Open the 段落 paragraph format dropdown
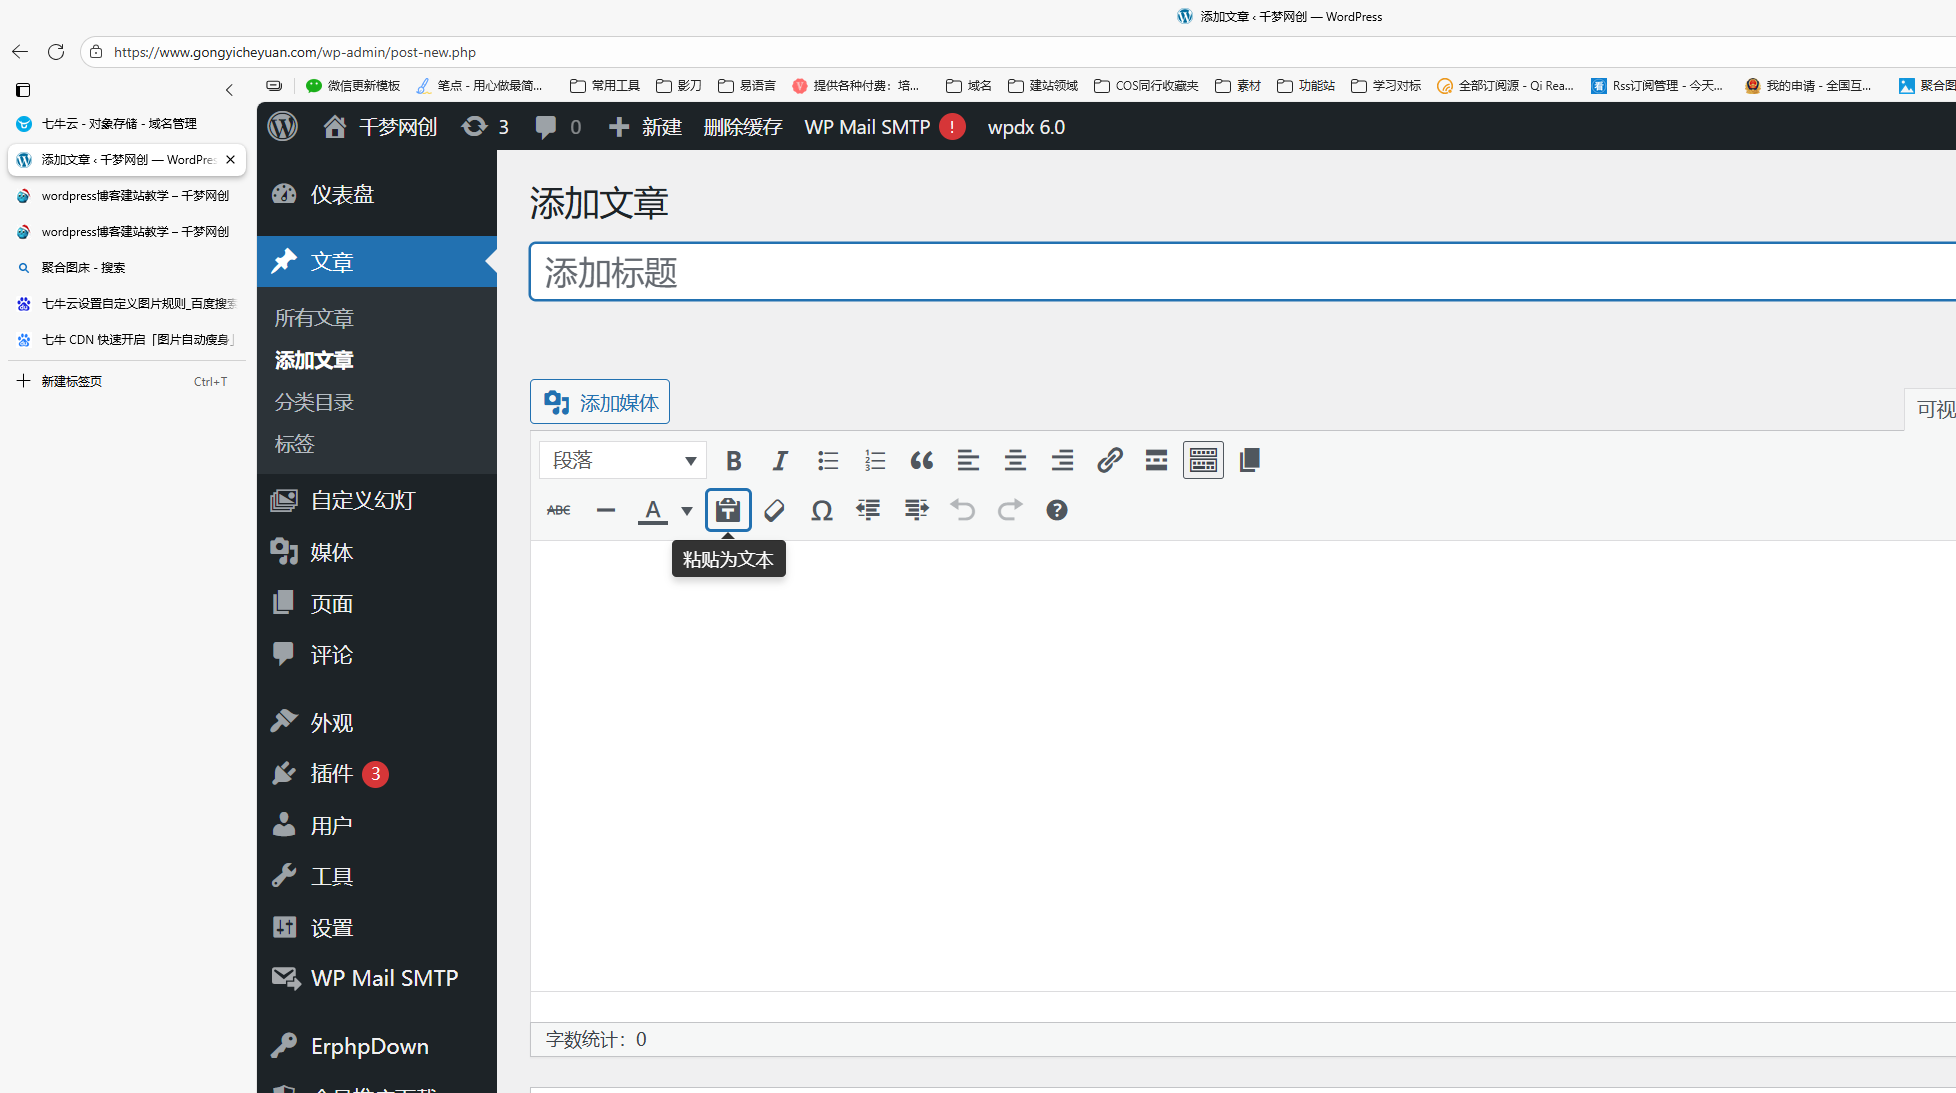Viewport: 1956px width, 1093px height. point(622,461)
